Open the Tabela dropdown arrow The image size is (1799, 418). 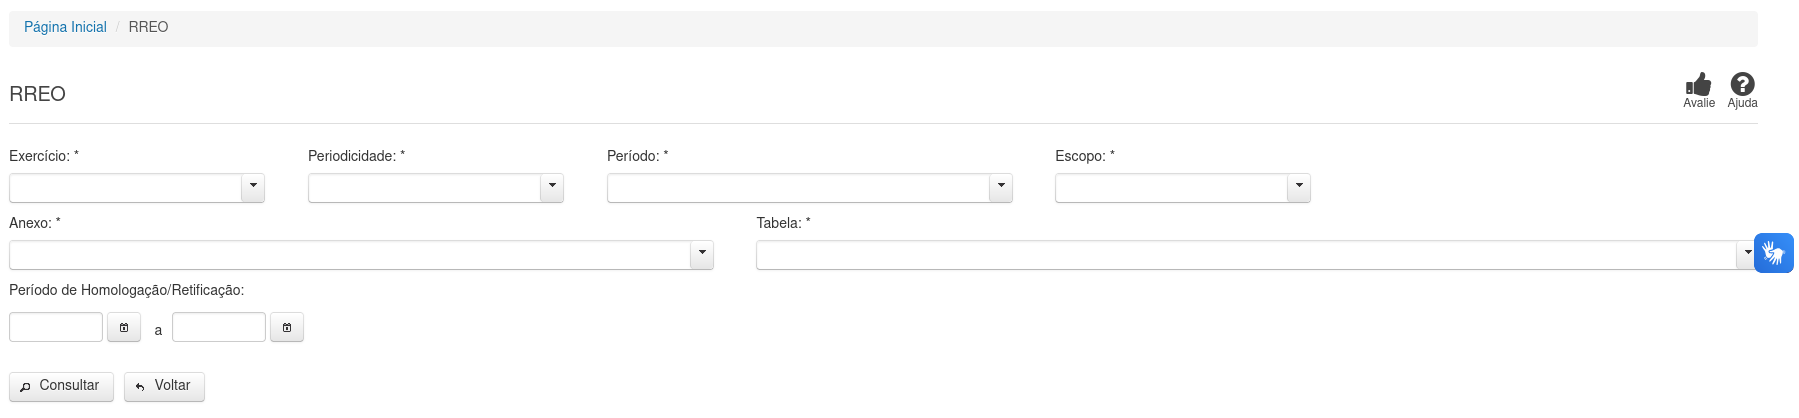[1746, 255]
